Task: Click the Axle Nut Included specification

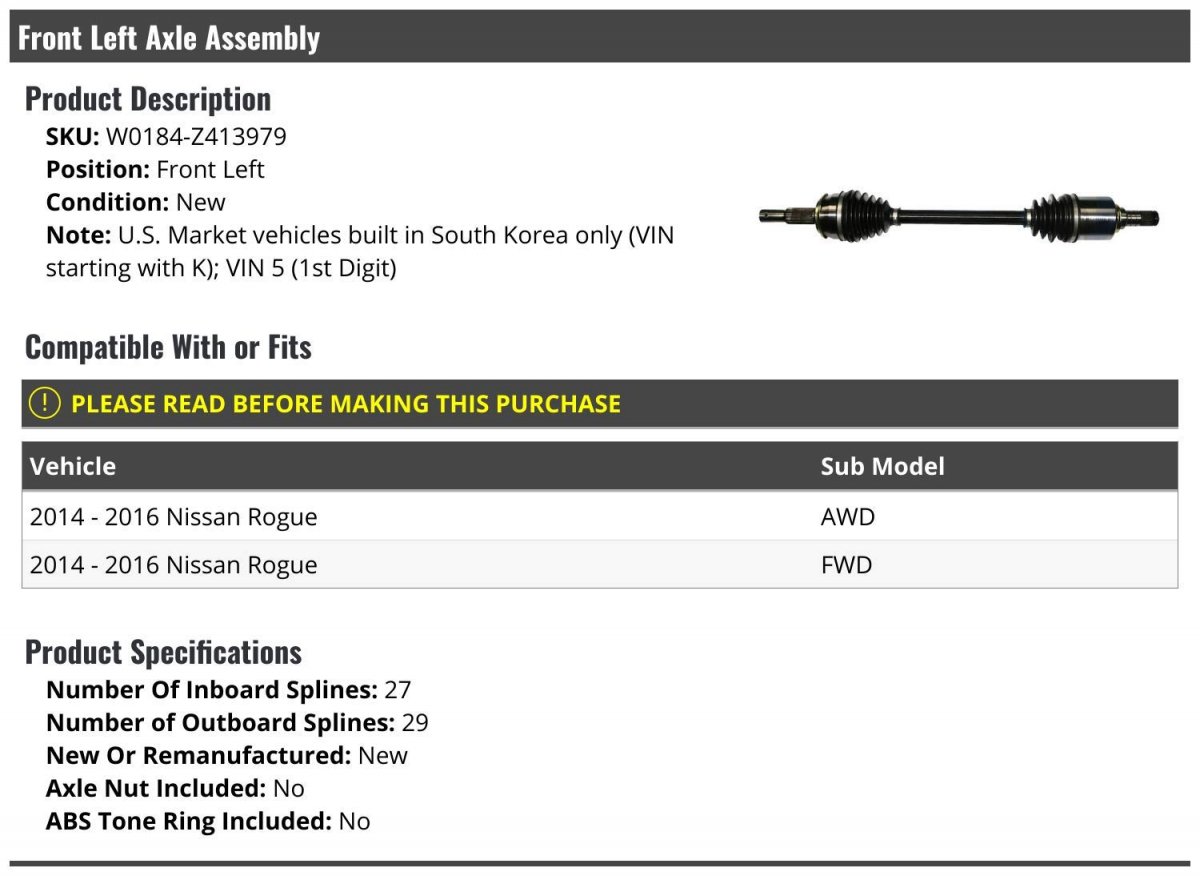Action: point(175,788)
